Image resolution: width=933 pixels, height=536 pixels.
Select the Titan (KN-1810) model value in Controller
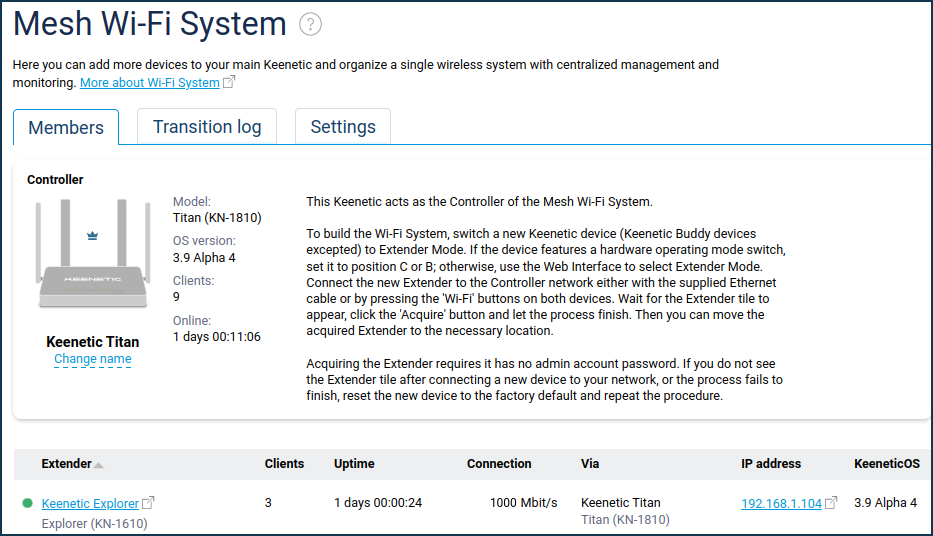point(217,218)
